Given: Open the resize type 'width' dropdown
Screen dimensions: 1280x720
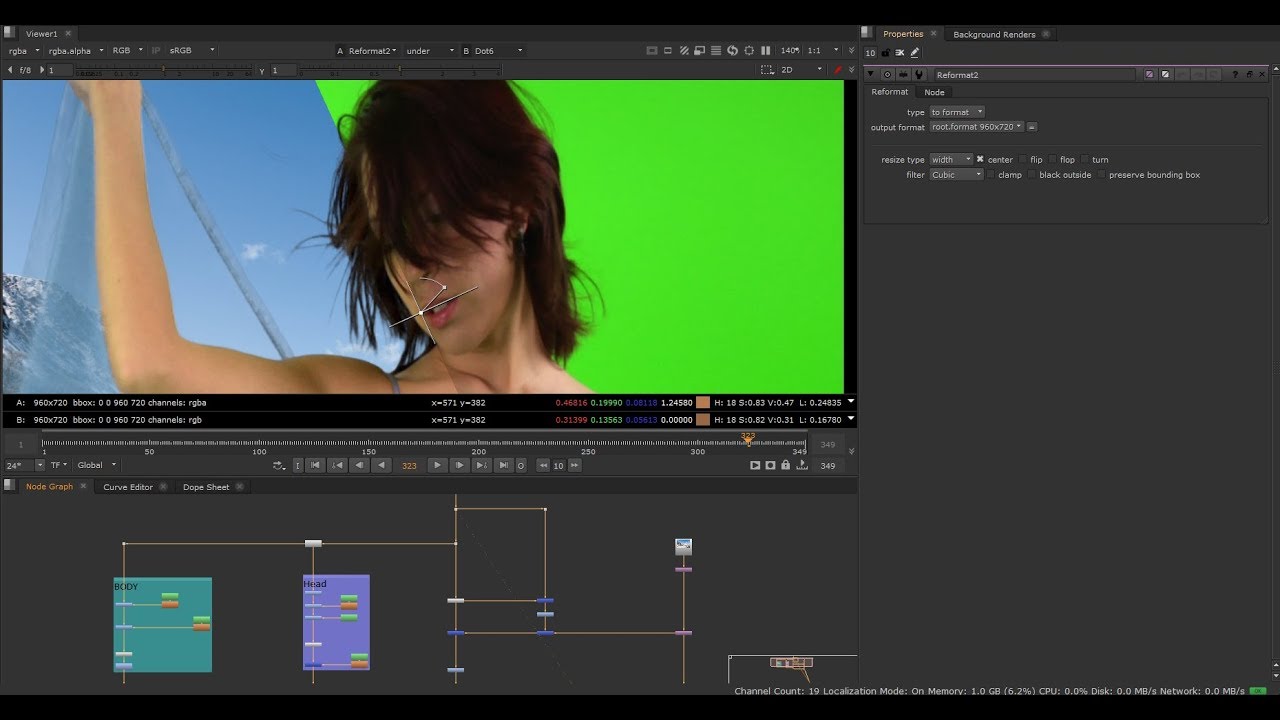Looking at the screenshot, I should click(x=951, y=160).
